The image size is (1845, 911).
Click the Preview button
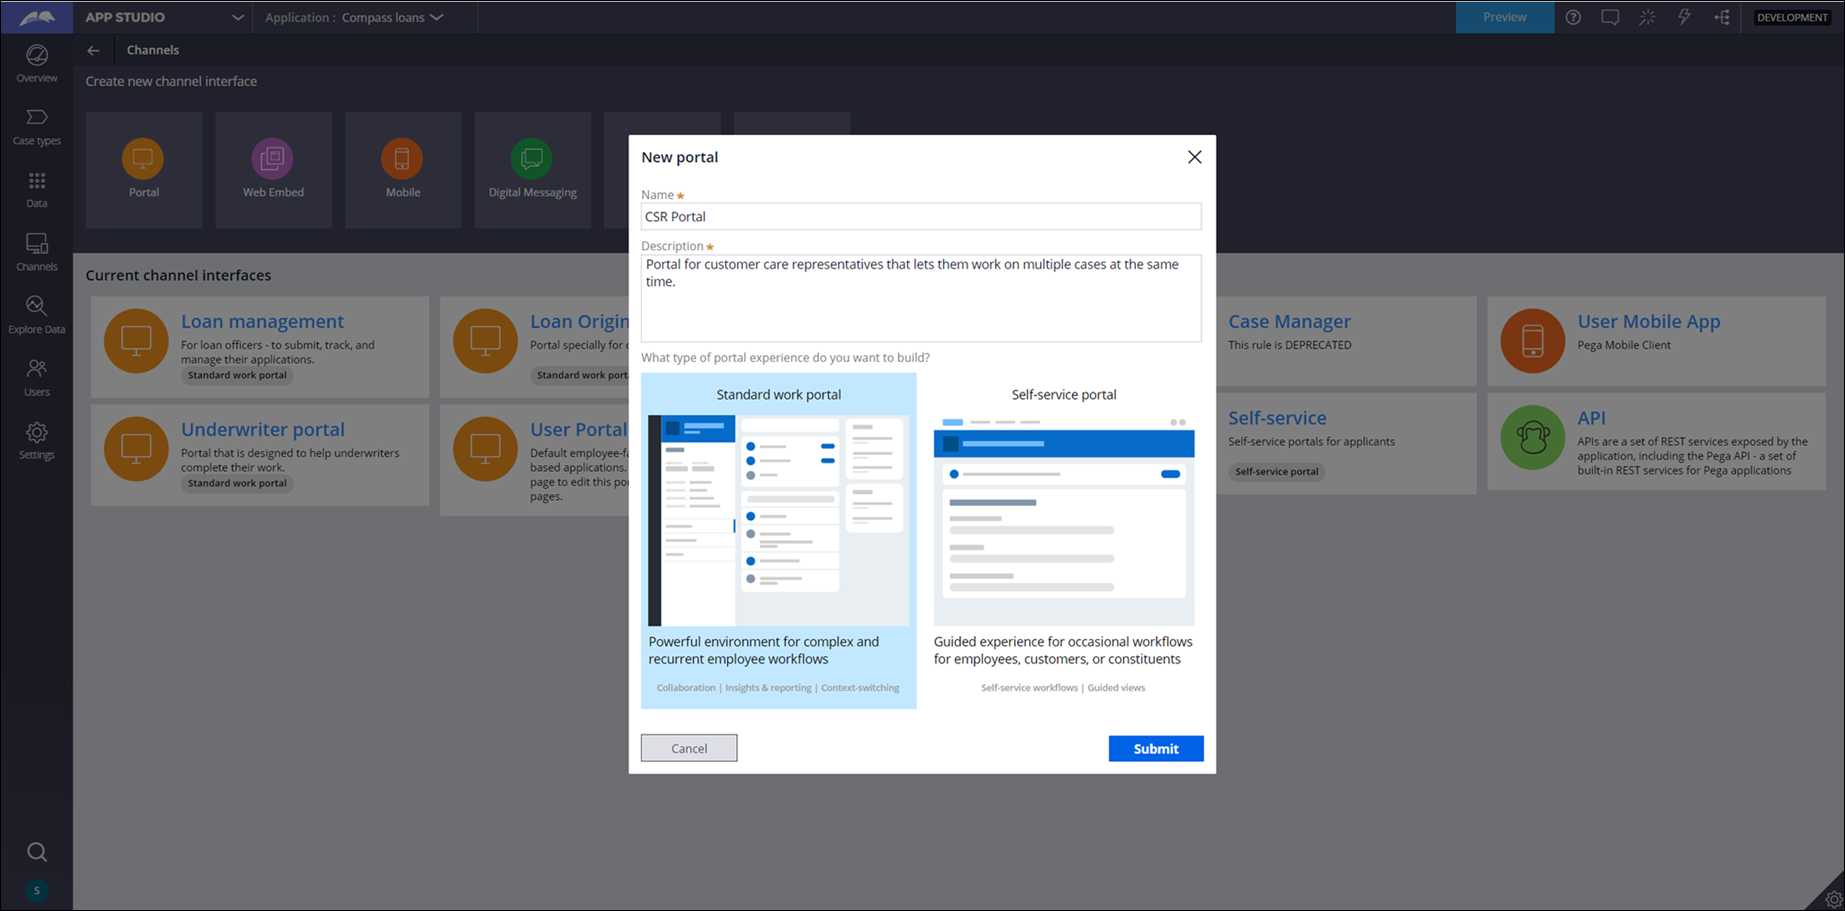coord(1504,17)
